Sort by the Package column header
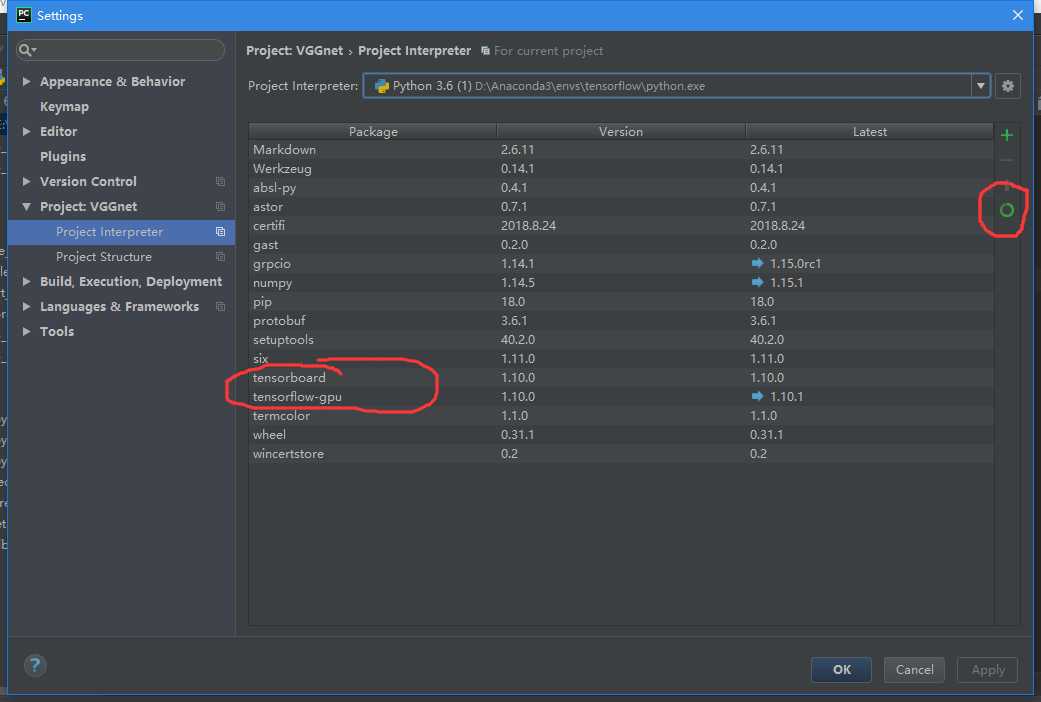The width and height of the screenshot is (1041, 702). pos(373,132)
